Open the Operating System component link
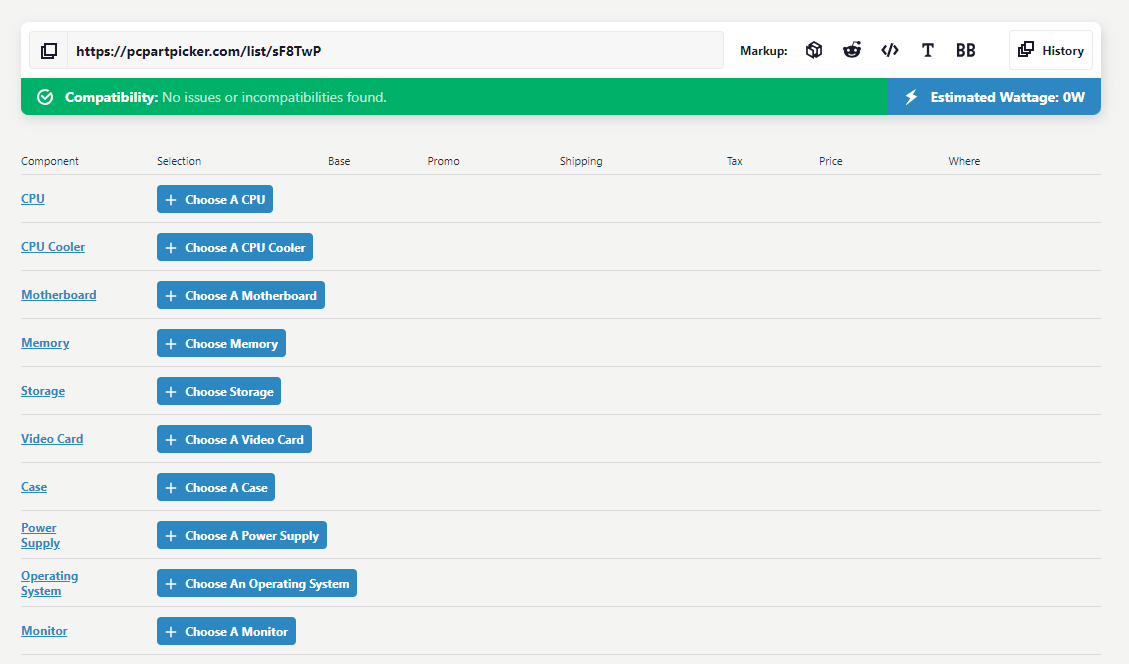This screenshot has height=664, width=1129. pyautogui.click(x=49, y=583)
